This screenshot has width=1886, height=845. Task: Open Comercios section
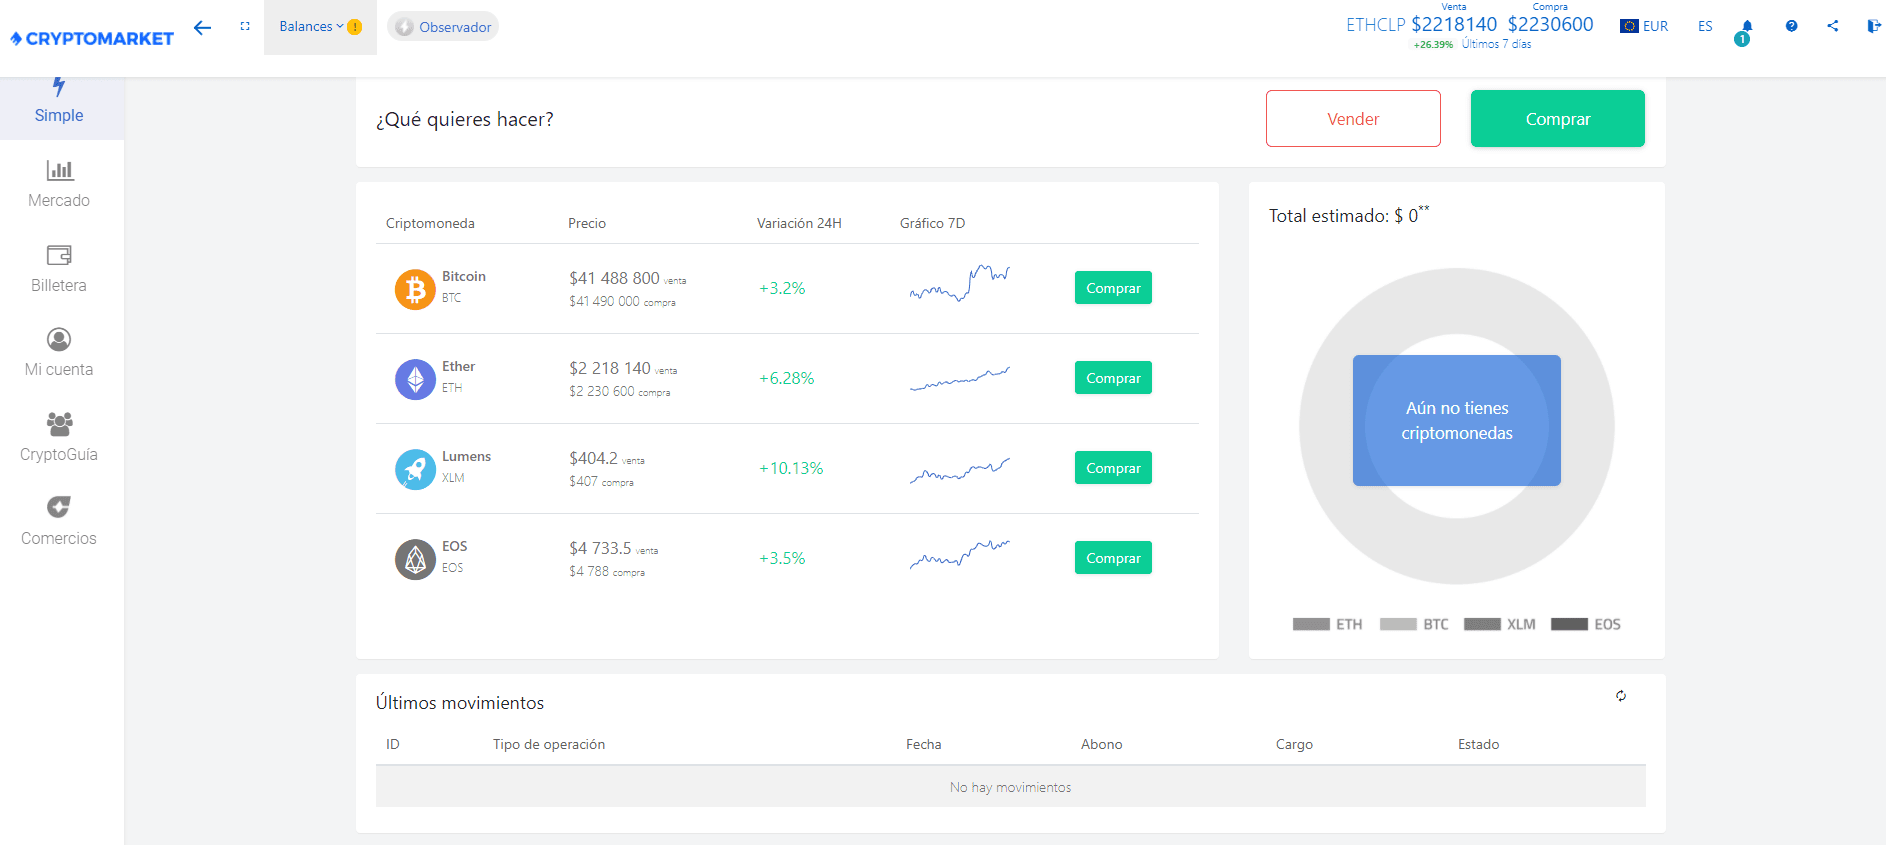pyautogui.click(x=59, y=521)
